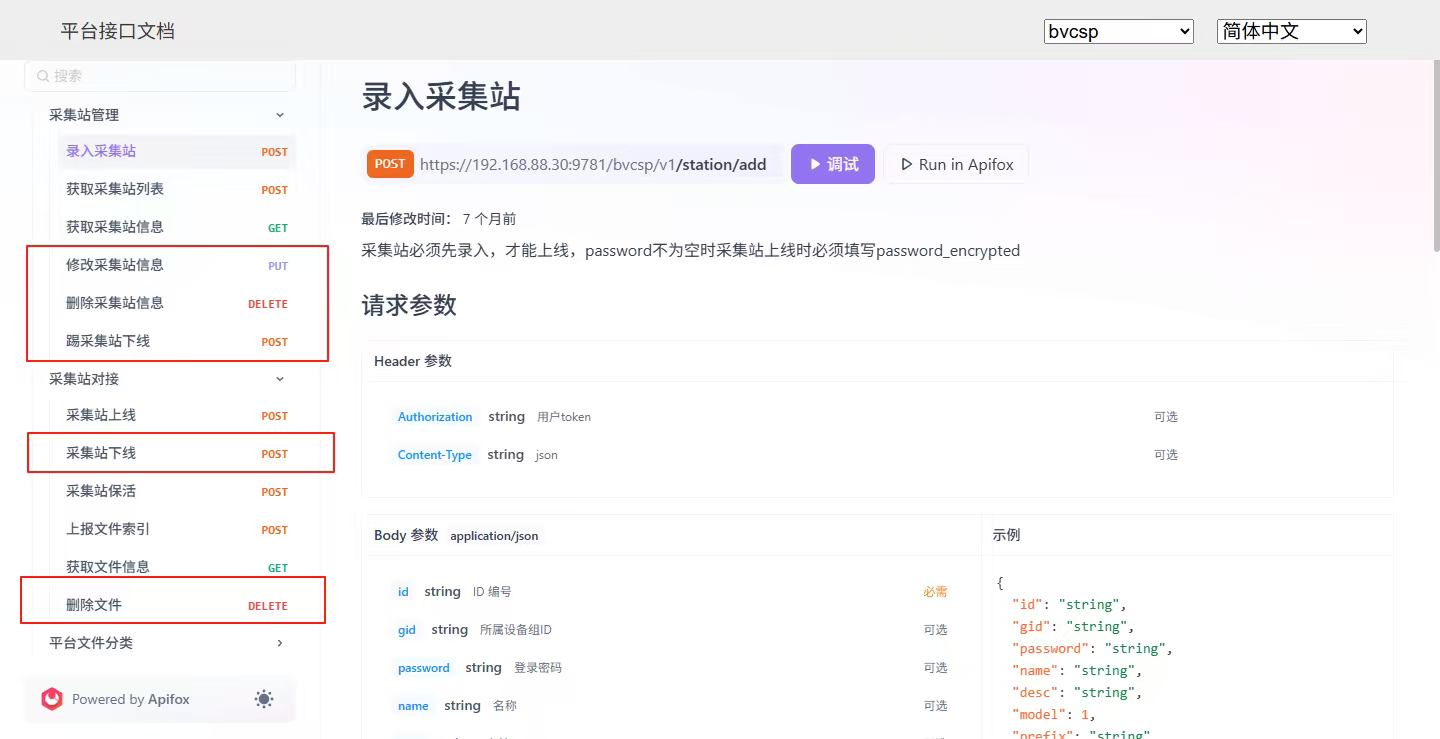Toggle the light/dark theme sun icon
The width and height of the screenshot is (1440, 739).
pos(264,699)
